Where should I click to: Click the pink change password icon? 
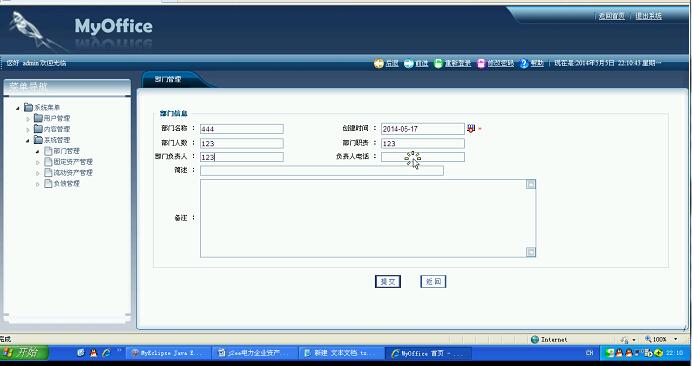481,64
